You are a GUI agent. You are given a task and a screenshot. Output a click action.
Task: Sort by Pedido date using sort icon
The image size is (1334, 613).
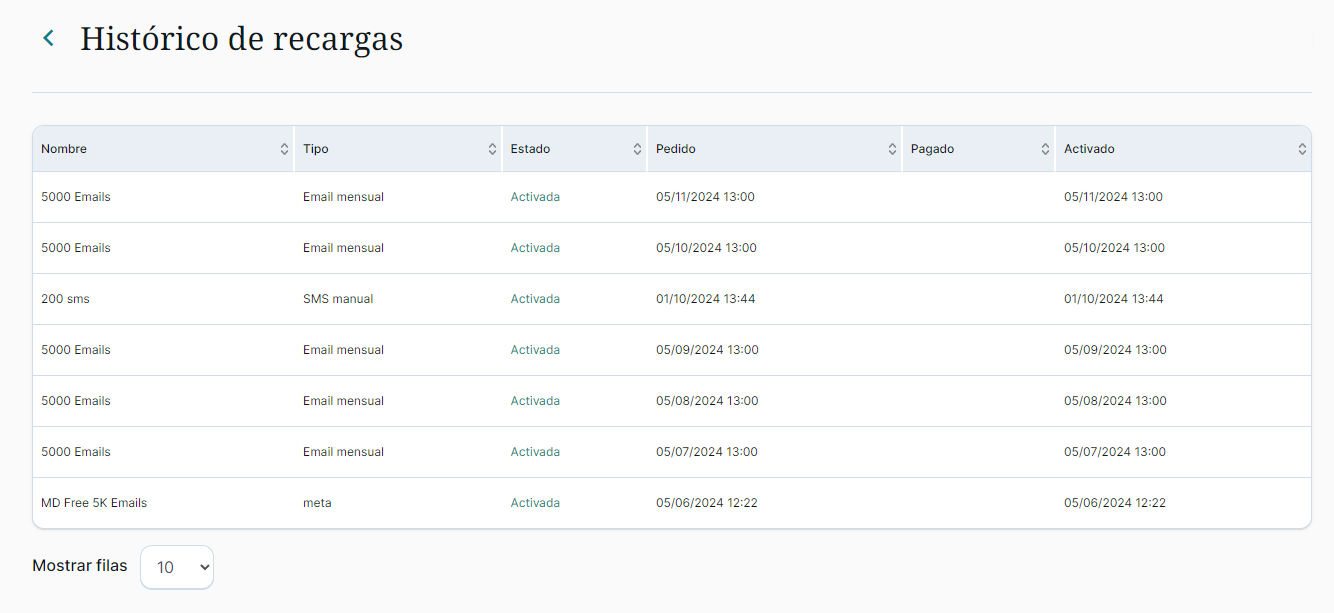(892, 149)
